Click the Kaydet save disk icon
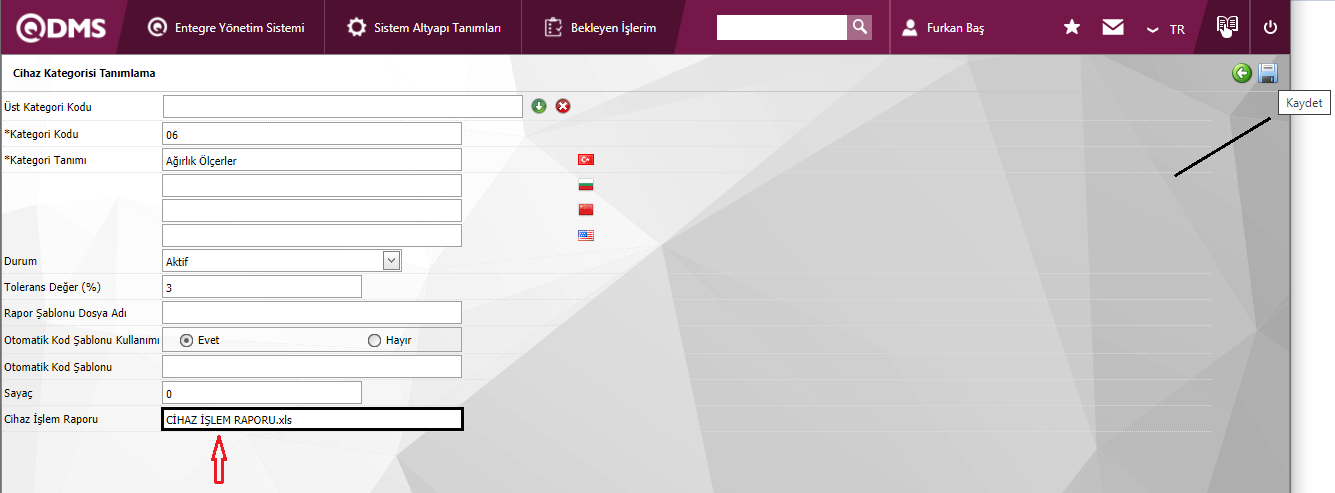 click(x=1268, y=73)
